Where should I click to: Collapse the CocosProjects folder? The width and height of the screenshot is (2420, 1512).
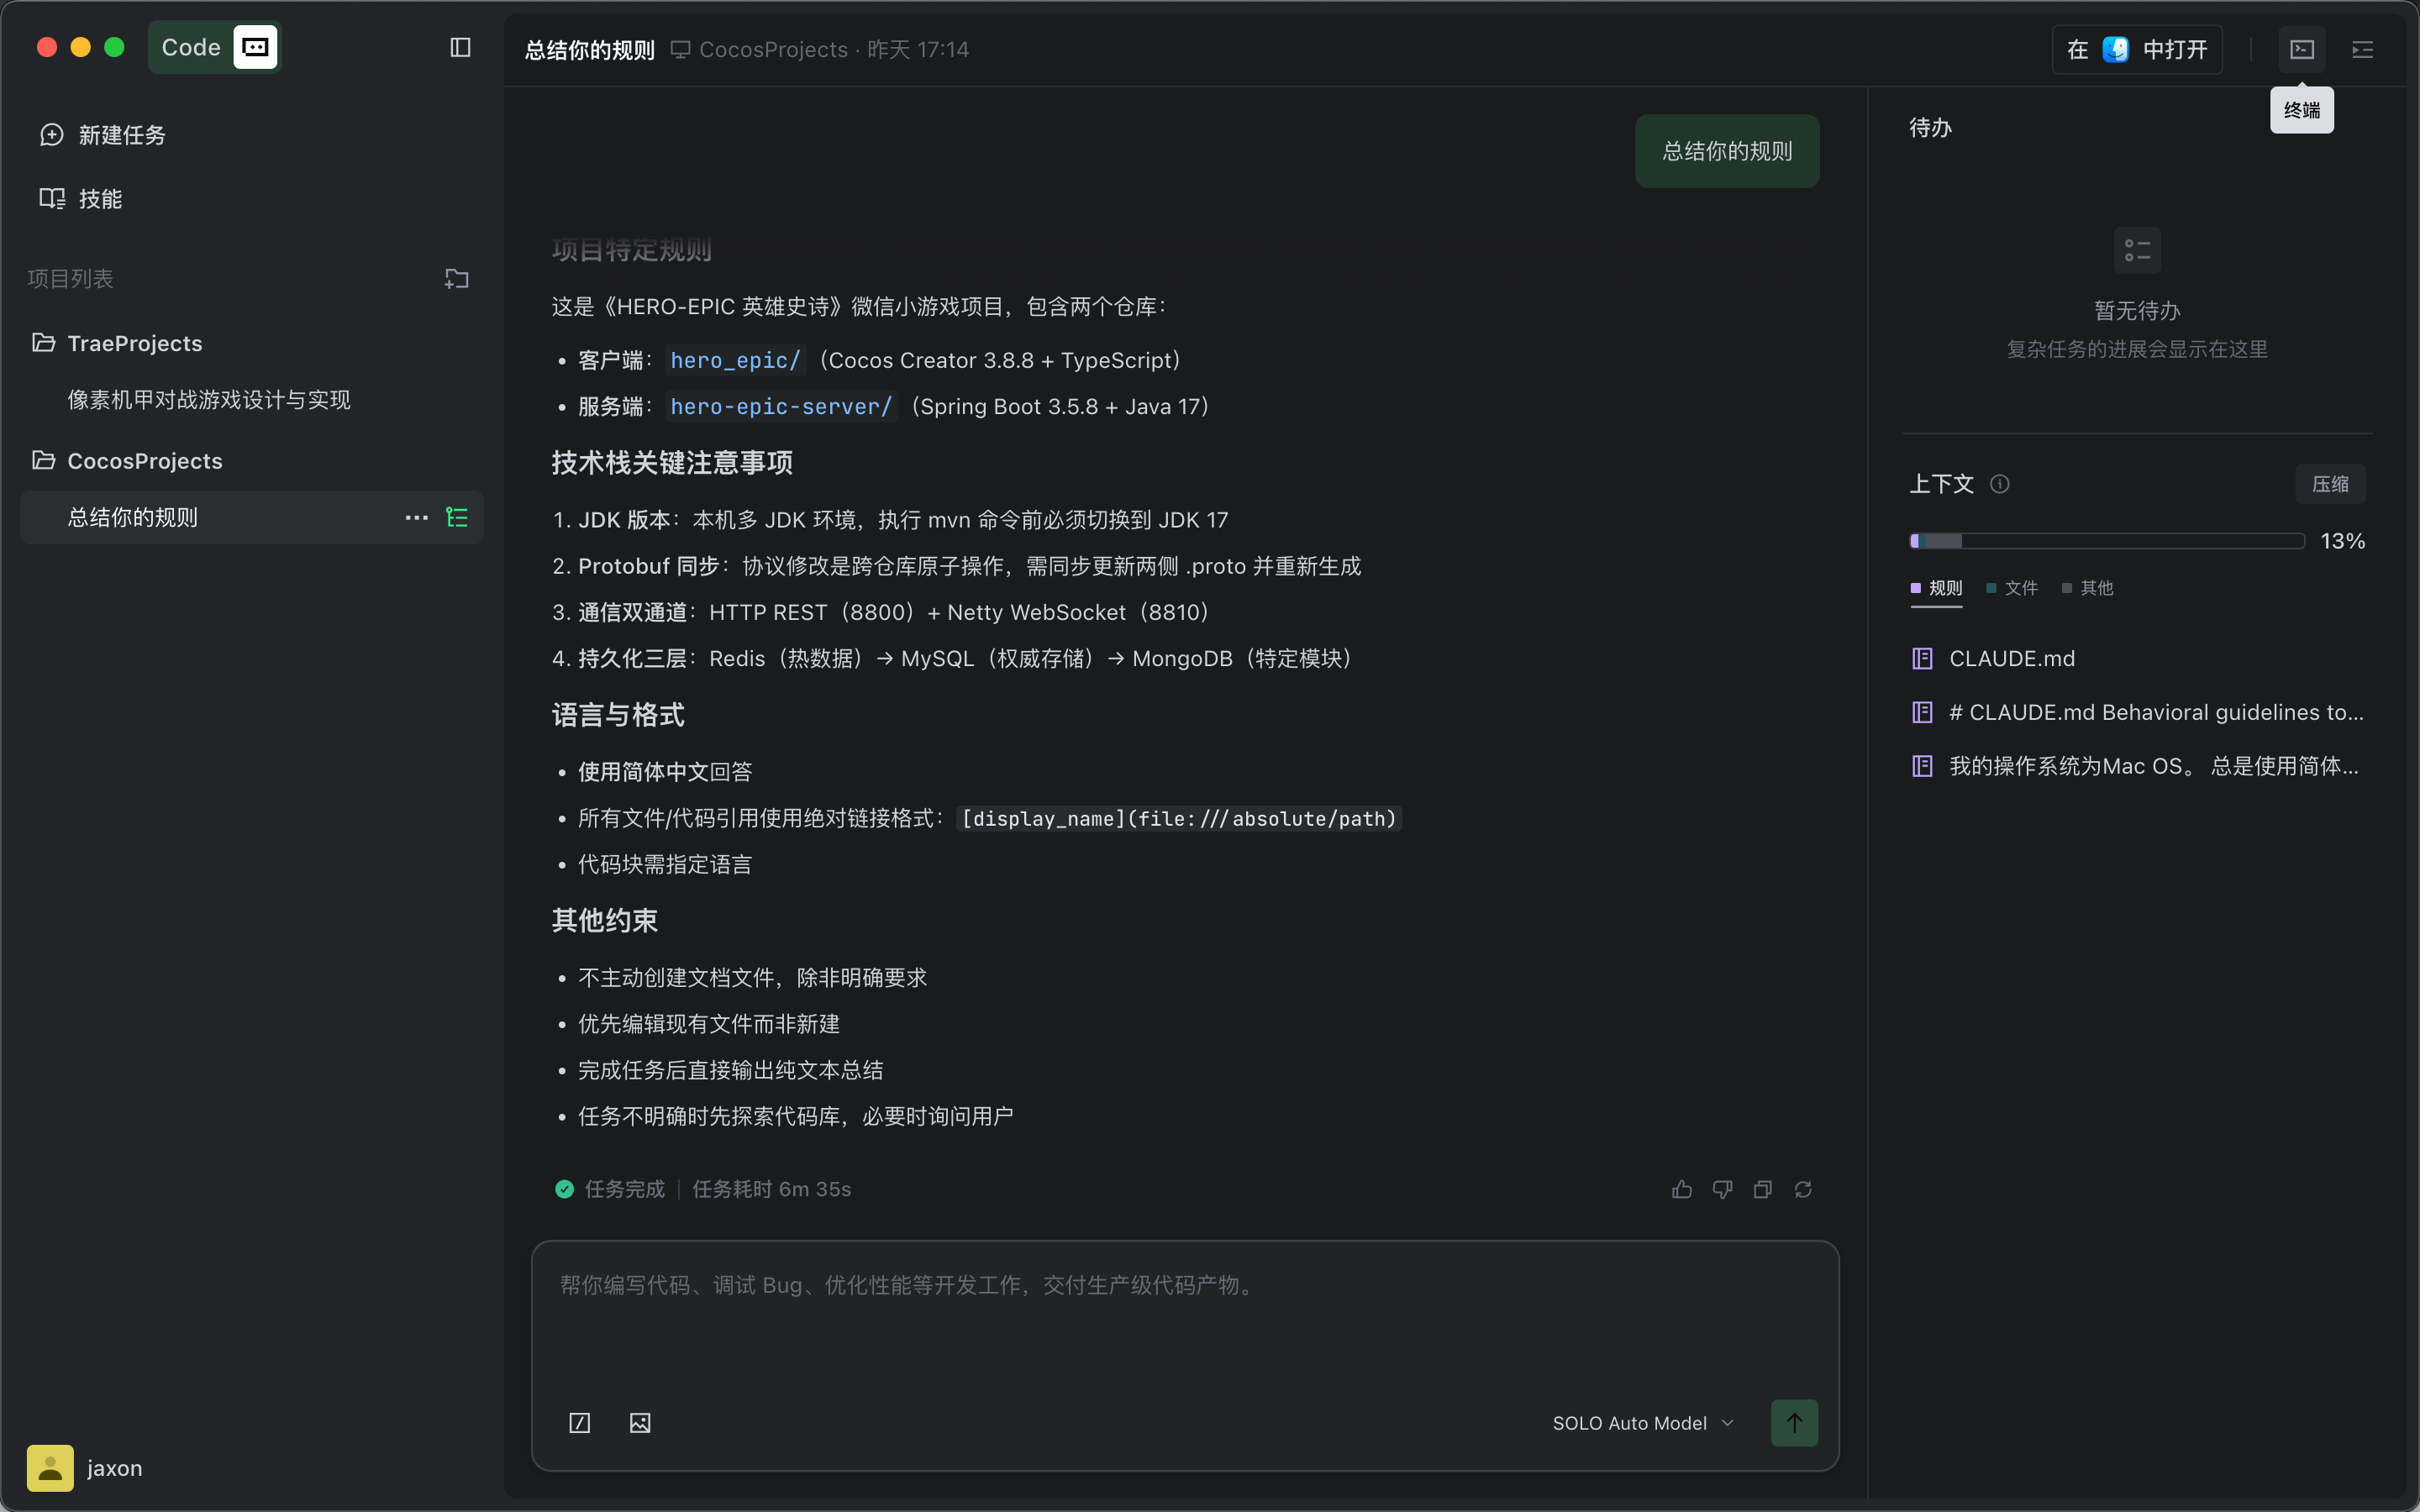pyautogui.click(x=144, y=461)
